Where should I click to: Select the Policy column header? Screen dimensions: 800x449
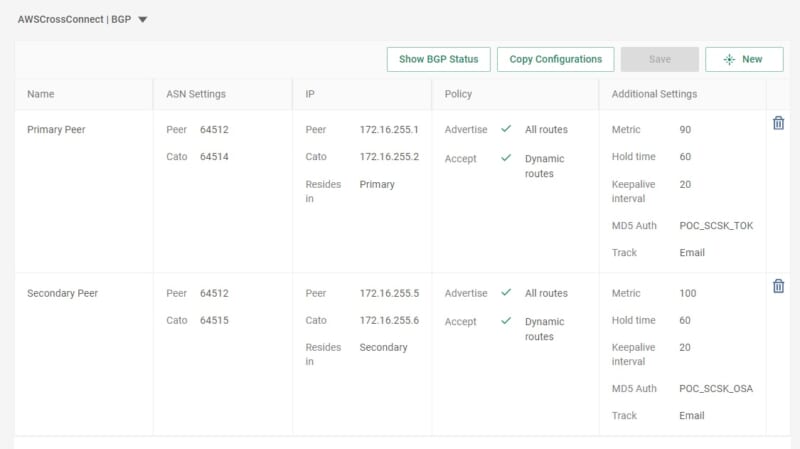click(458, 94)
